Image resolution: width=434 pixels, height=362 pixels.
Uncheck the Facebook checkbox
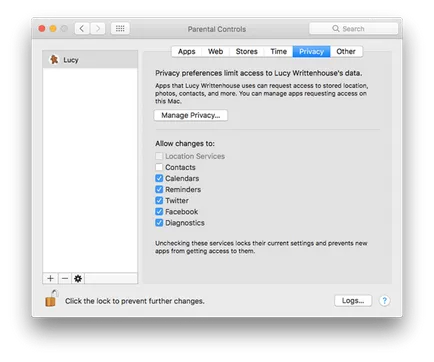pyautogui.click(x=159, y=211)
